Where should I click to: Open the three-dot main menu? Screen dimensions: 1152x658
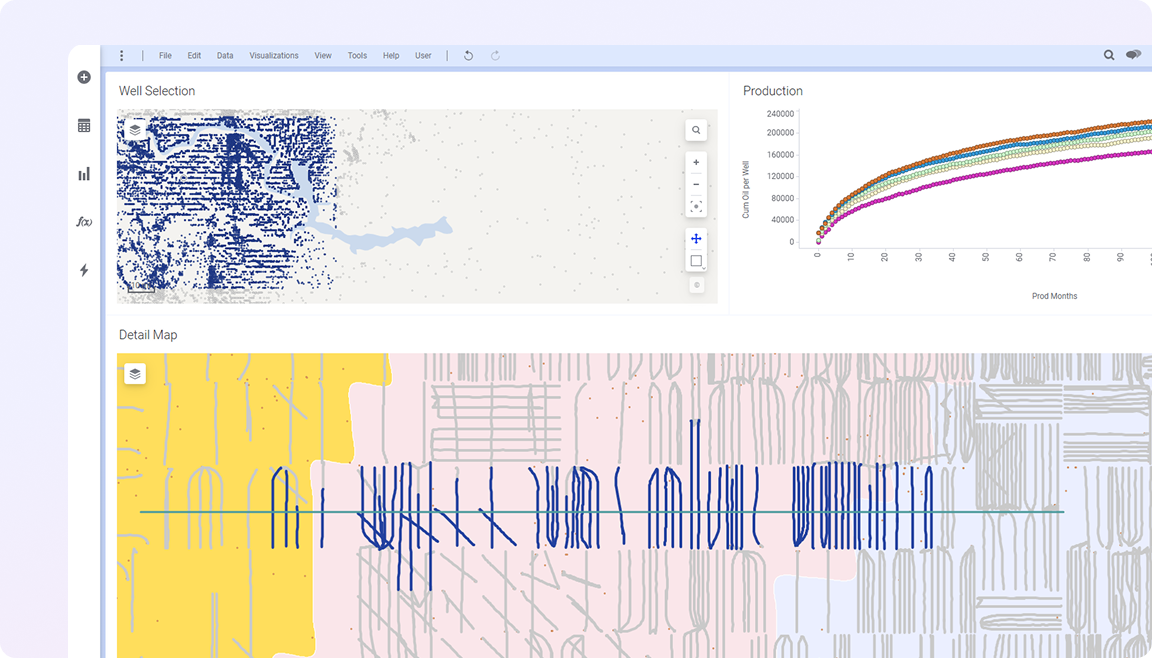[122, 56]
